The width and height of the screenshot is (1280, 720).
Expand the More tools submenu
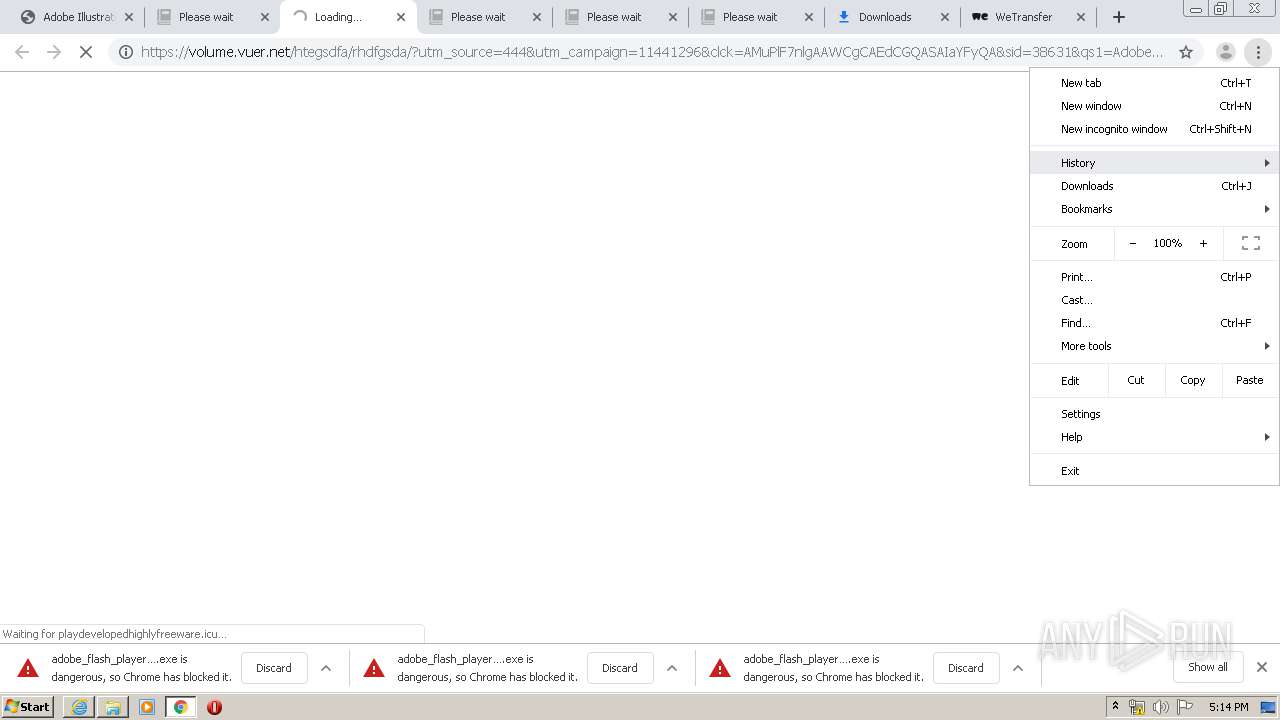1154,346
